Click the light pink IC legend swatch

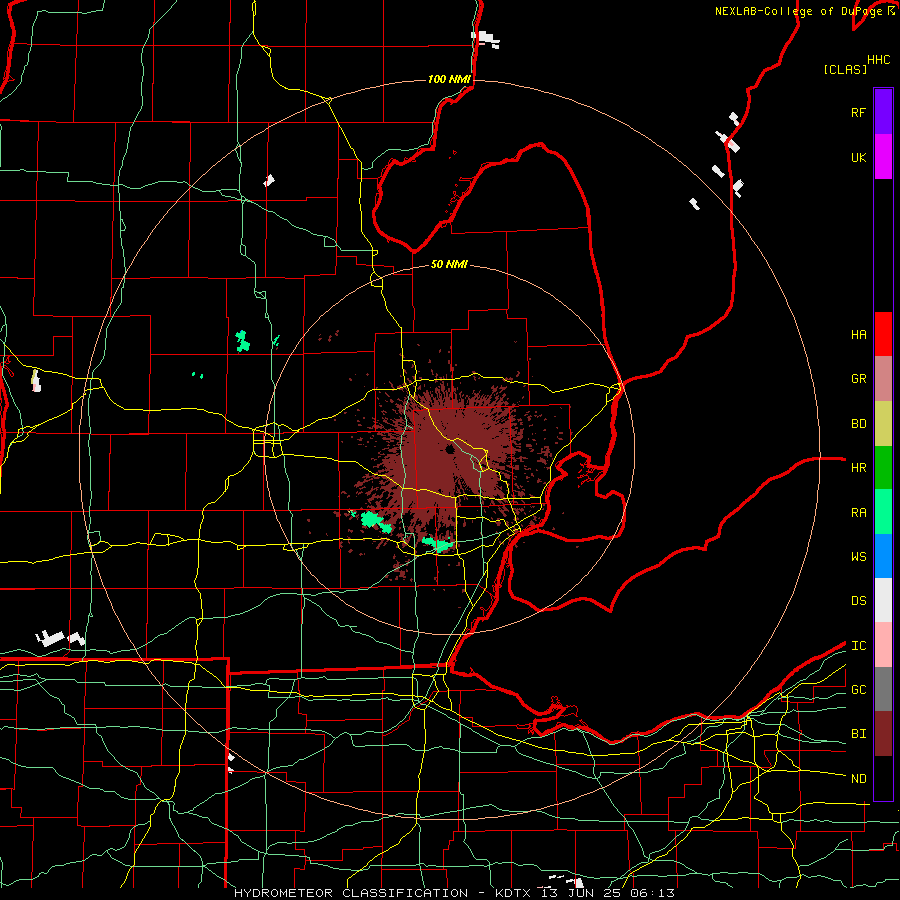[x=883, y=645]
